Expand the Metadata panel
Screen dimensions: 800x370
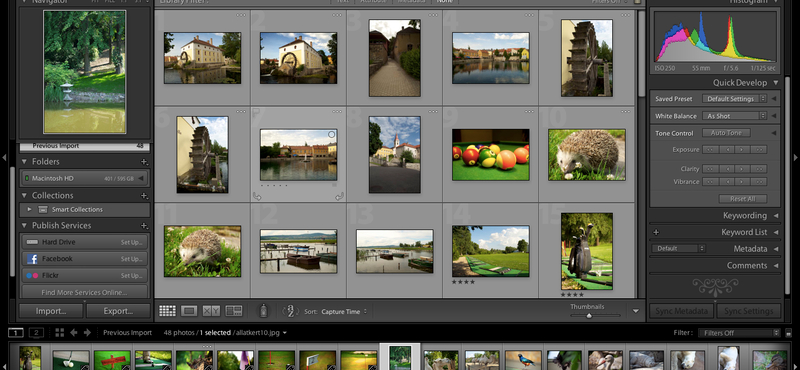(x=776, y=249)
